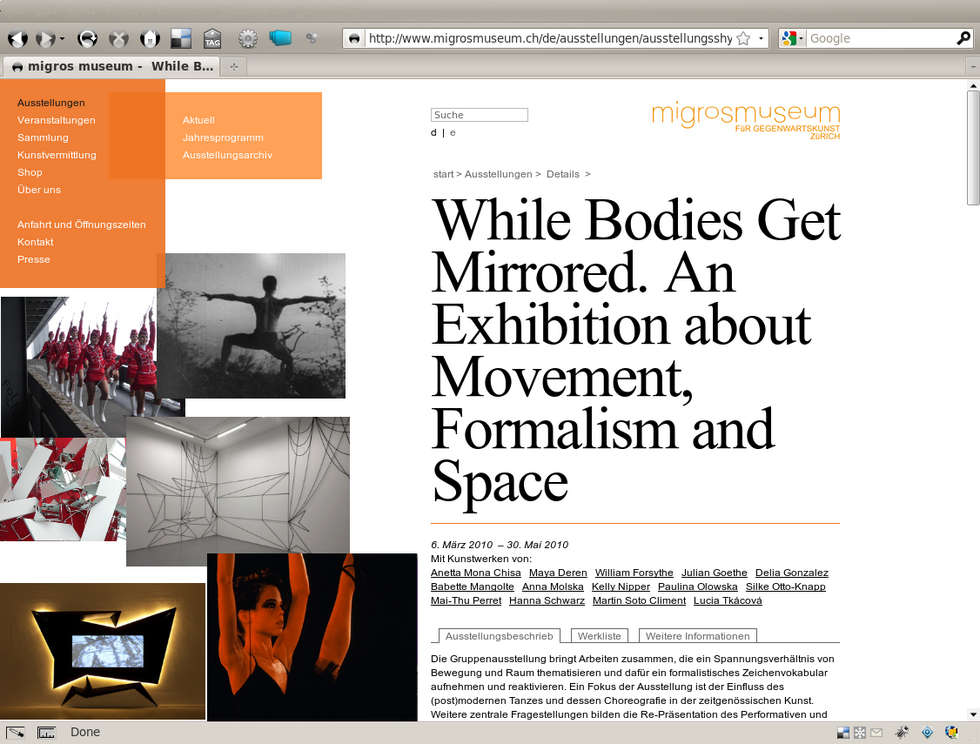Select the migros museum browser tab
Viewport: 980px width, 744px height.
tap(112, 66)
